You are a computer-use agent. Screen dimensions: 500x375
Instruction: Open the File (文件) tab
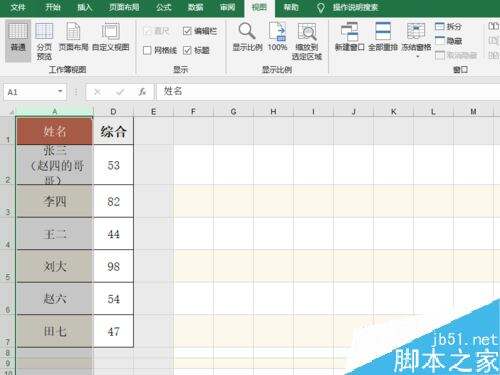pos(18,7)
